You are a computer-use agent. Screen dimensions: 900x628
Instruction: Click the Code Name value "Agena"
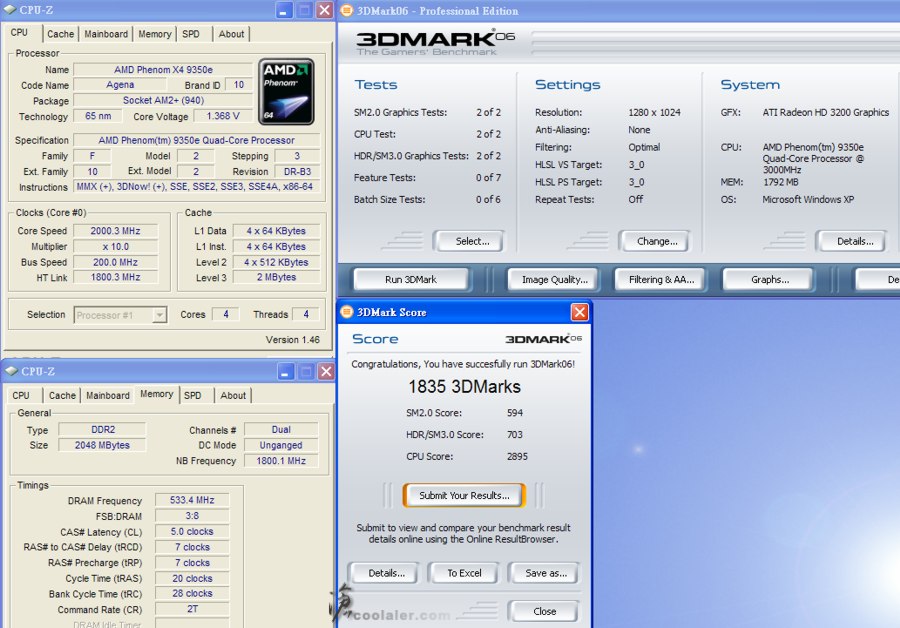tap(120, 85)
